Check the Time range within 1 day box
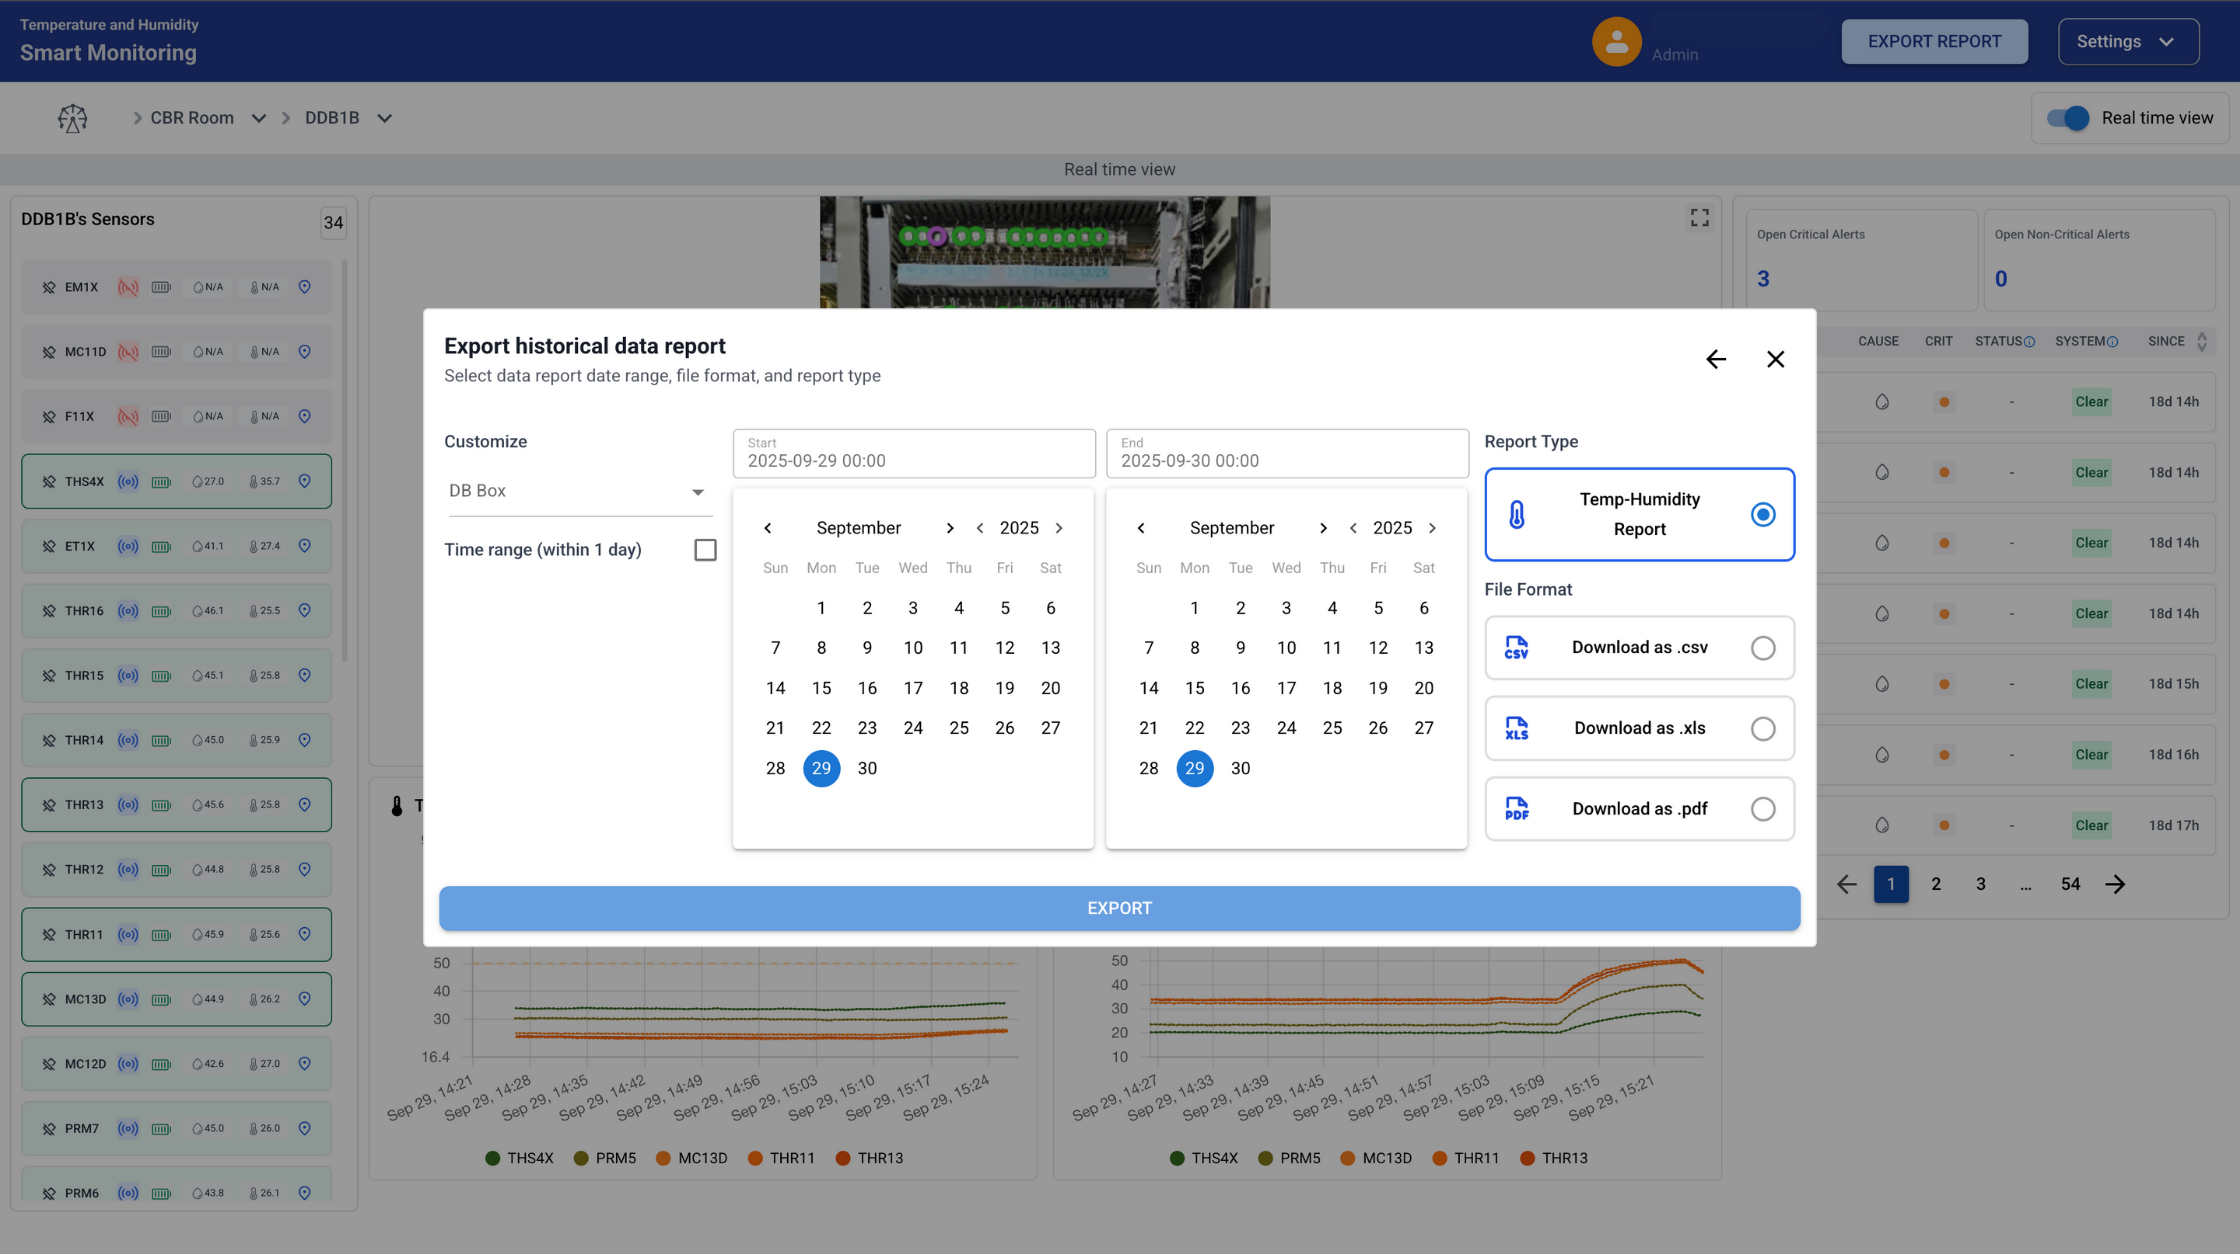 [x=705, y=550]
